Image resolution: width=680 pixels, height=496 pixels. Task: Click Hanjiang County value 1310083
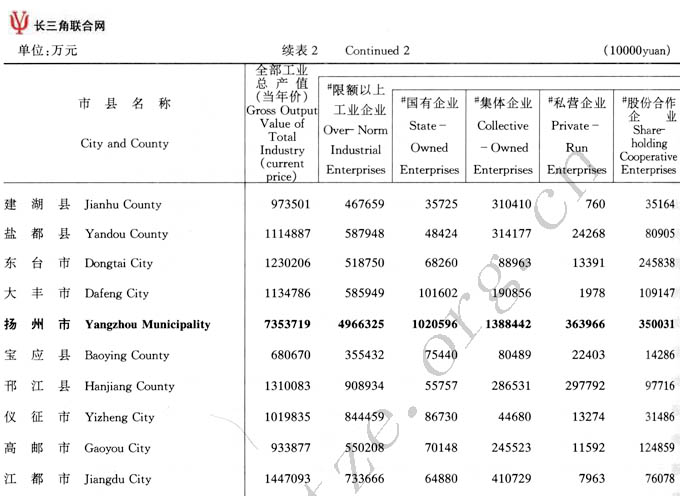click(288, 386)
